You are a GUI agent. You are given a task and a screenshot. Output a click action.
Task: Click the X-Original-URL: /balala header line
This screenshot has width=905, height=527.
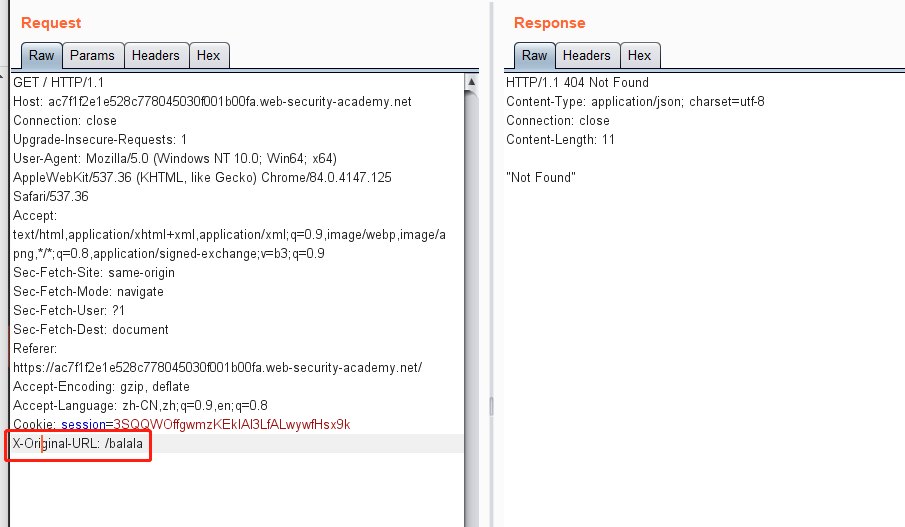[x=78, y=444]
